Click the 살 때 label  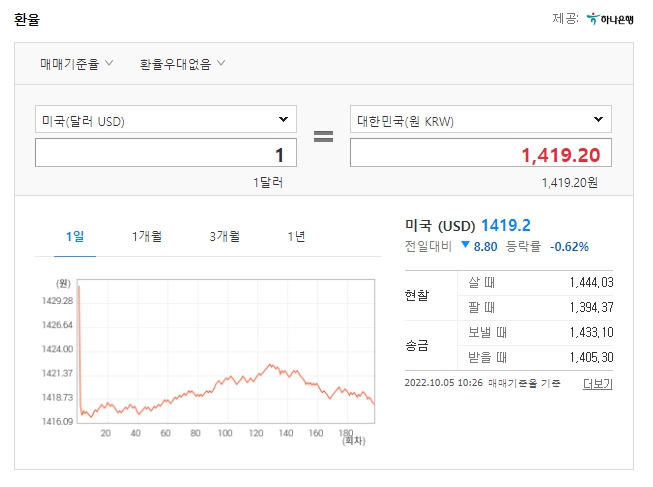(x=481, y=282)
